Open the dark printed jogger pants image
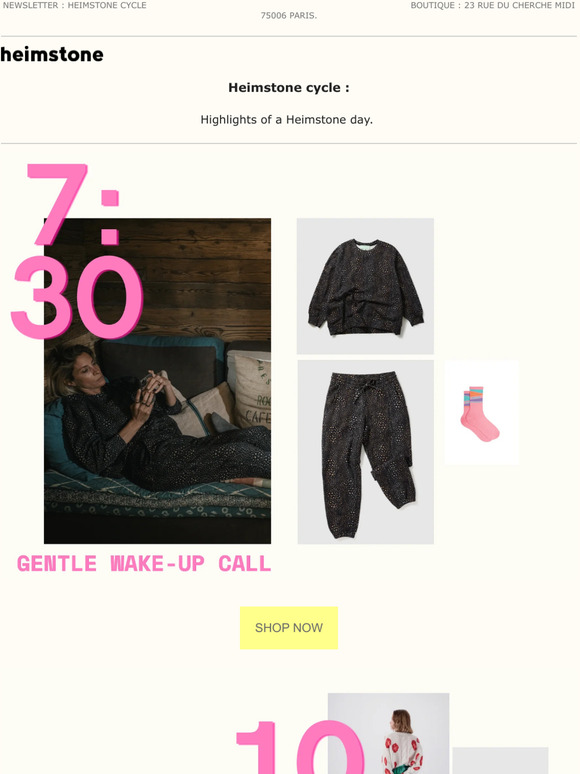The height and width of the screenshot is (774, 580). (x=366, y=452)
